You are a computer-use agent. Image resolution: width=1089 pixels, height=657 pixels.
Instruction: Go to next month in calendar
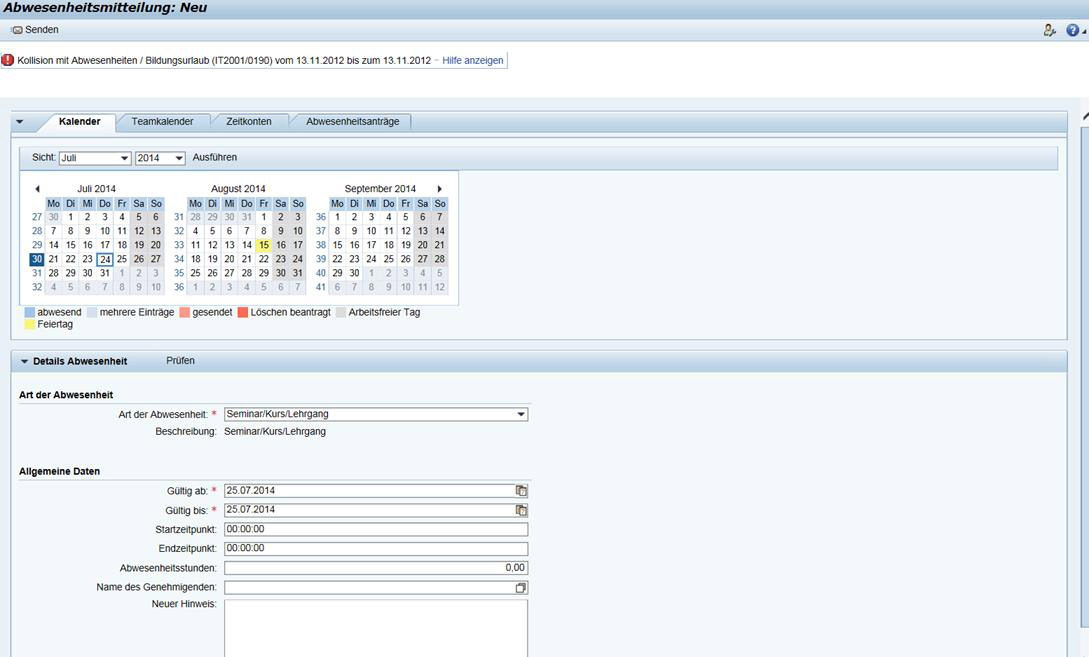[x=439, y=189]
